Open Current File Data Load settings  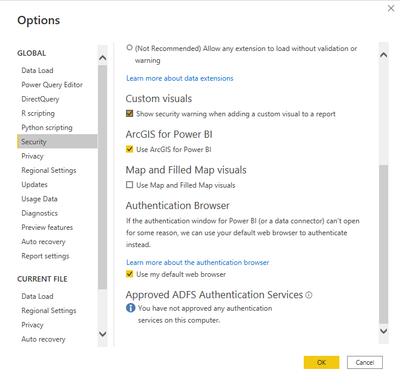pyautogui.click(x=37, y=296)
